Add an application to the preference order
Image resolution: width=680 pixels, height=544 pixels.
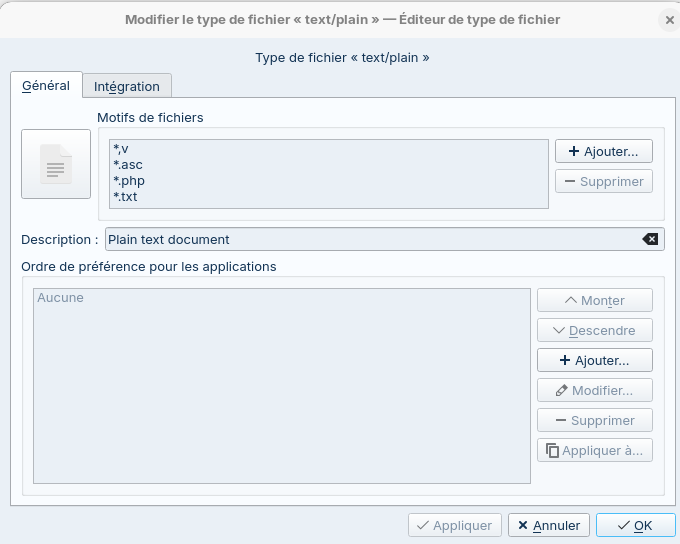click(x=595, y=360)
